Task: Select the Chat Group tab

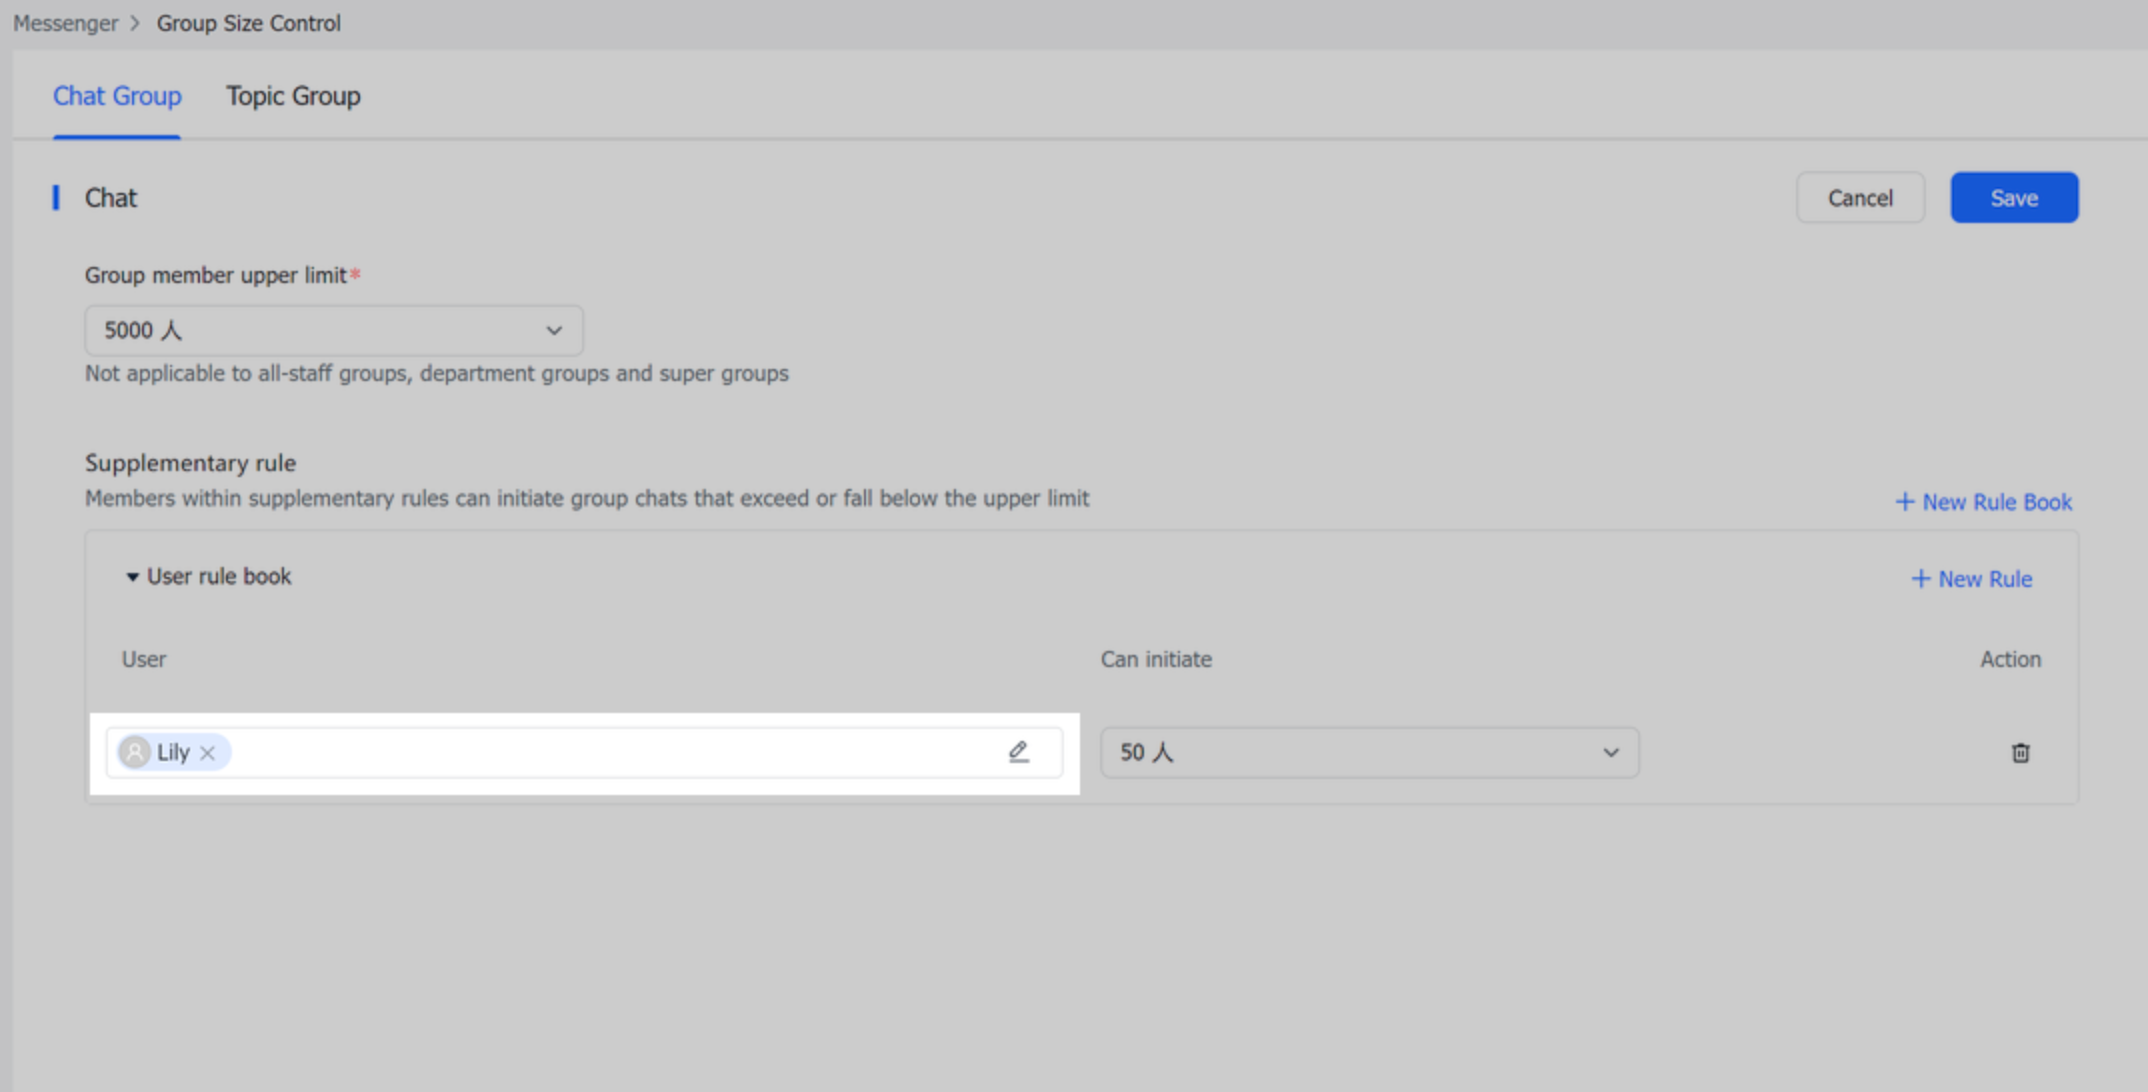Action: 117,96
